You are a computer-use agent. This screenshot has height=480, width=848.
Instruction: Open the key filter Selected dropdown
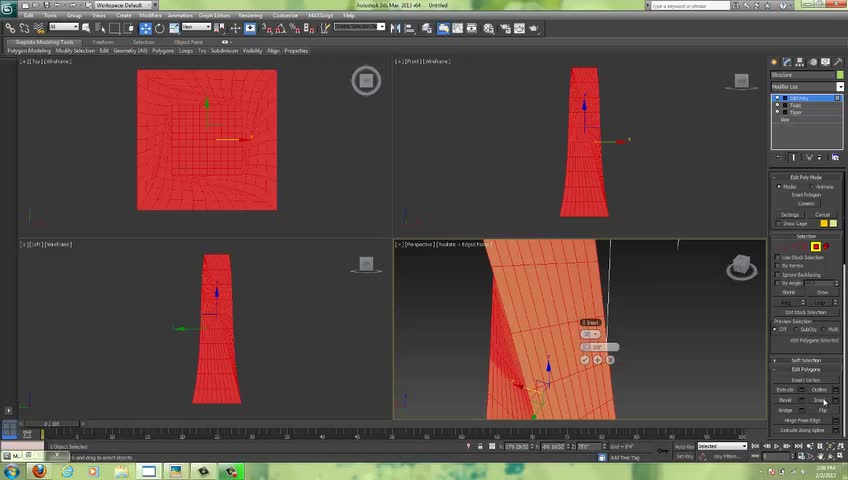tap(722, 446)
